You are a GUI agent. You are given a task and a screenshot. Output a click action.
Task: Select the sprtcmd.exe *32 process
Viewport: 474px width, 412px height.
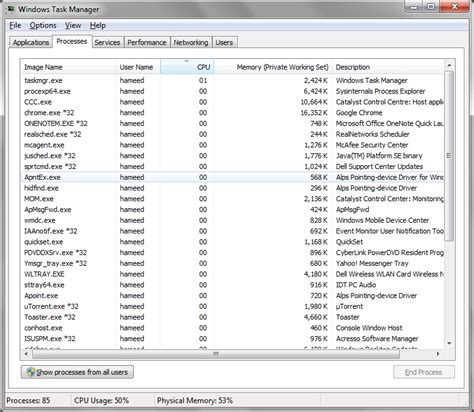pos(232,166)
